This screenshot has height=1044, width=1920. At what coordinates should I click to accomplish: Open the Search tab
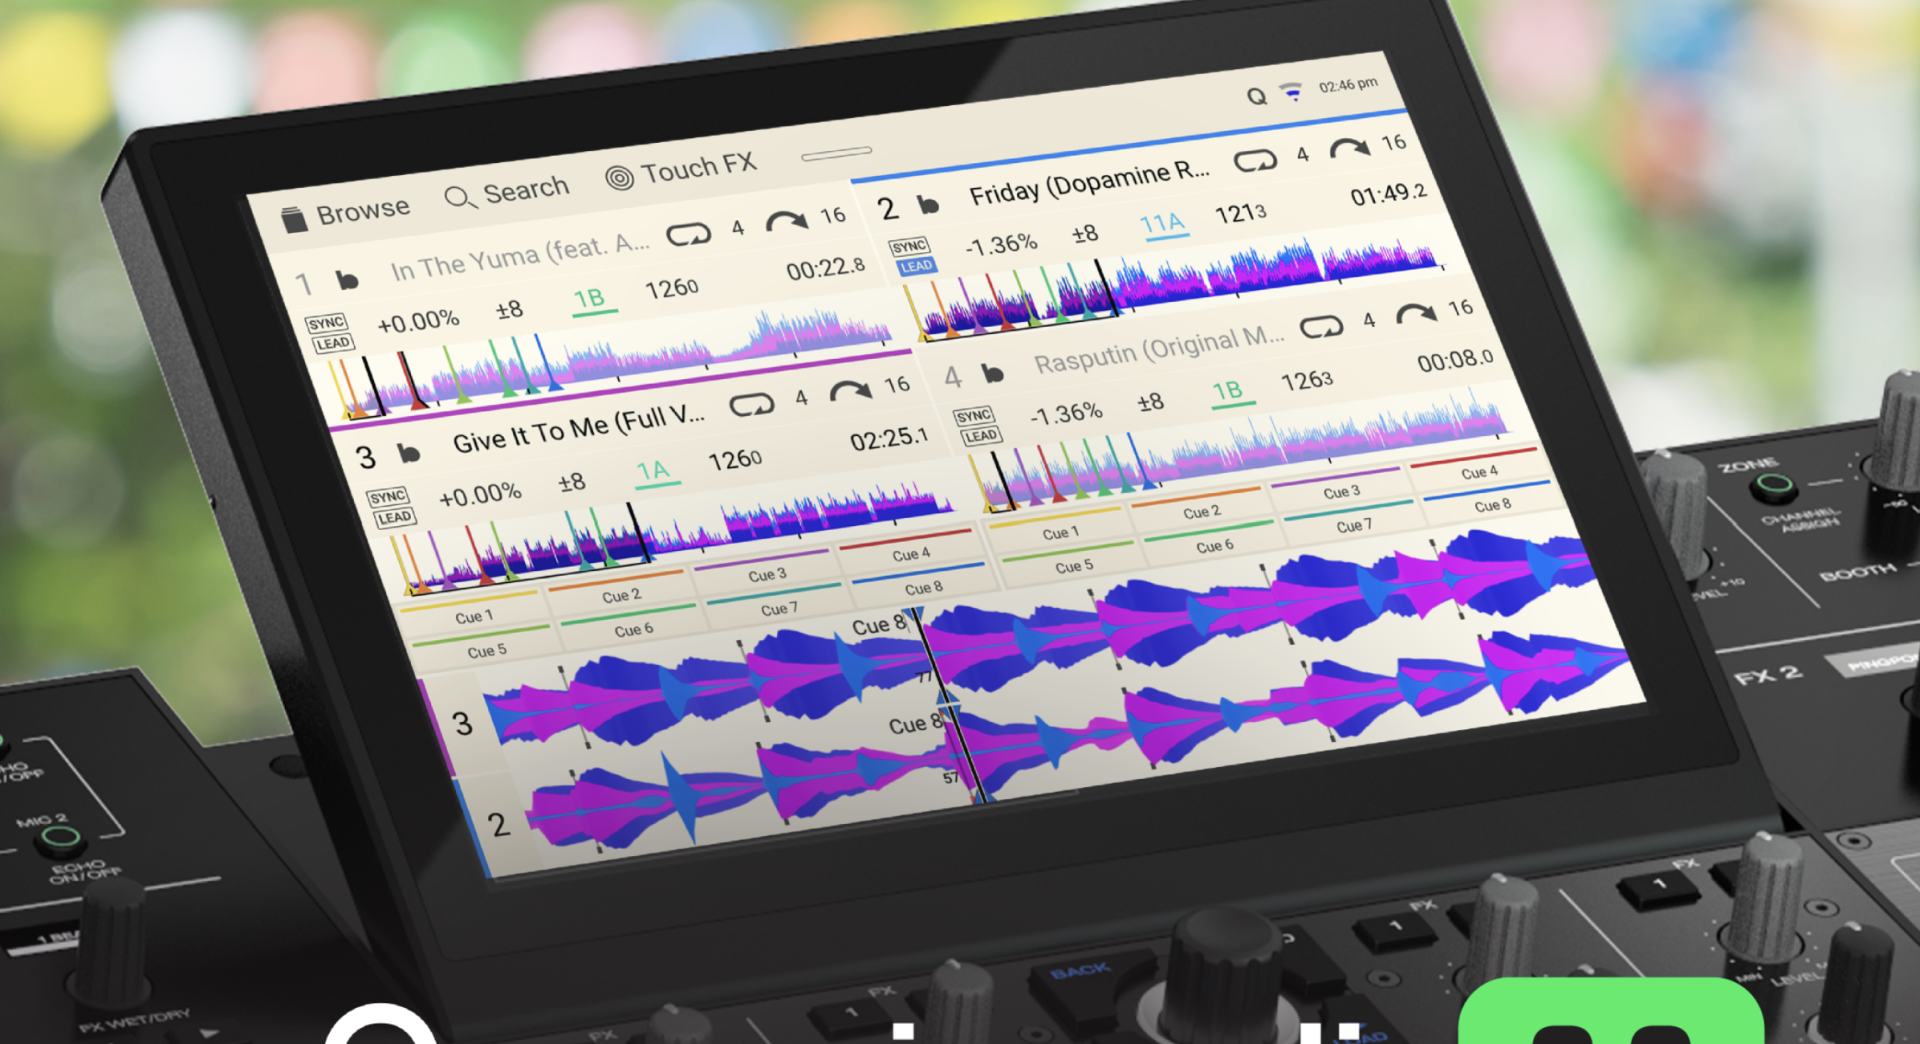click(507, 191)
